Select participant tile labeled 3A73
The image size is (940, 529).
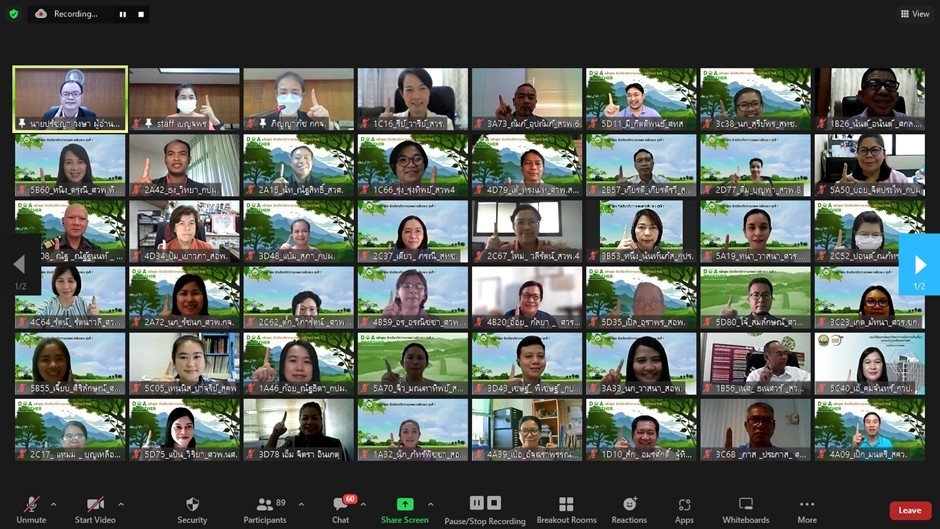click(527, 99)
